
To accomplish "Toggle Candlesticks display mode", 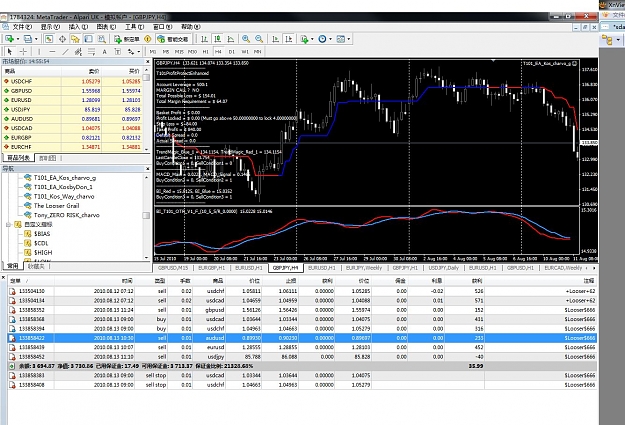I will point(218,39).
